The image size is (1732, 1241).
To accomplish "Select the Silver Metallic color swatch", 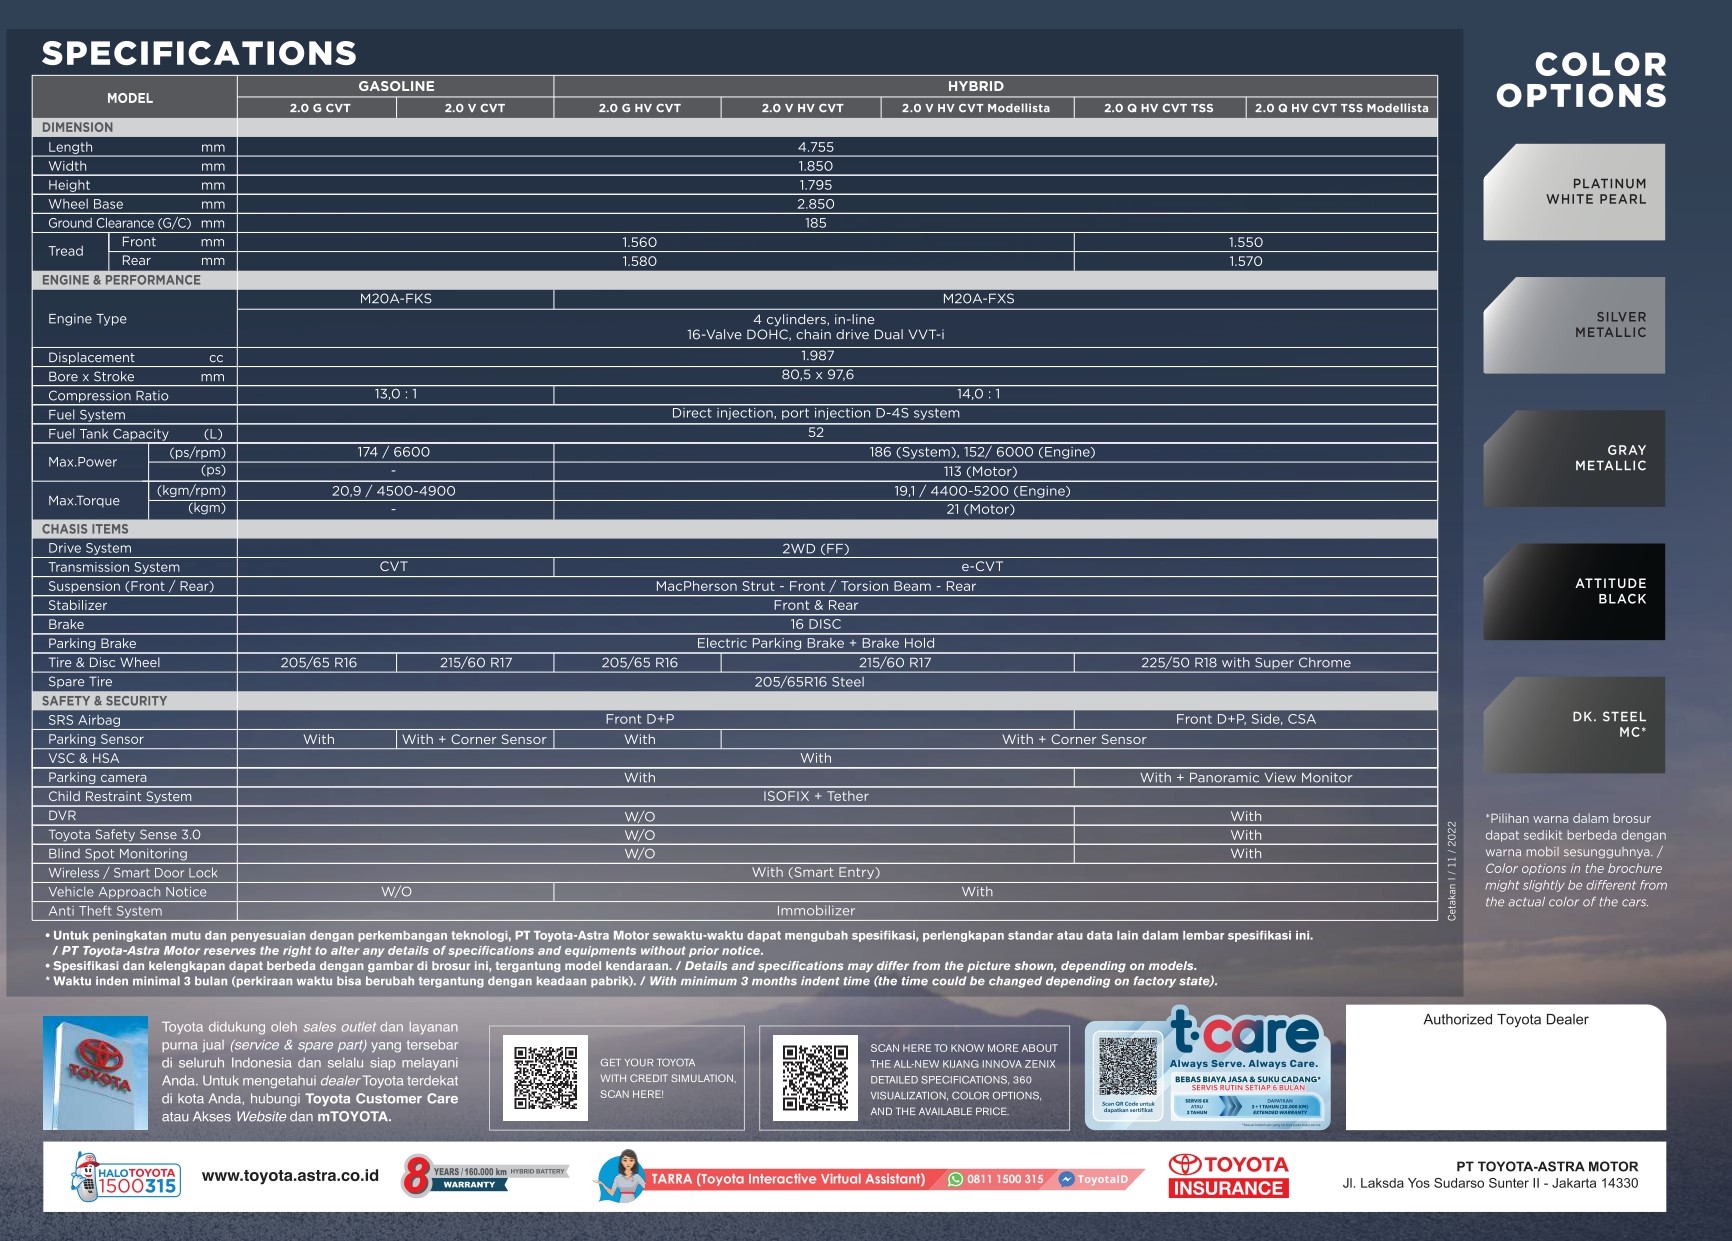I will pos(1574,325).
